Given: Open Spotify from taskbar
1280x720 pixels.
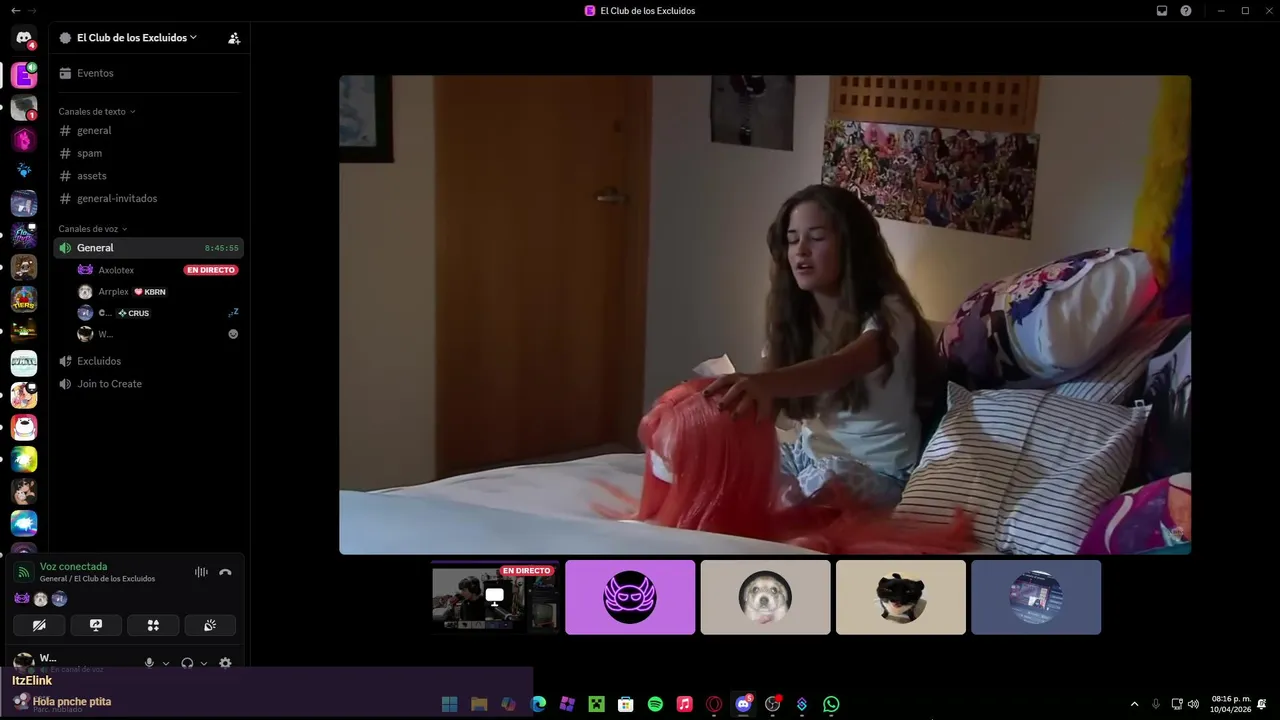Looking at the screenshot, I should pos(655,704).
